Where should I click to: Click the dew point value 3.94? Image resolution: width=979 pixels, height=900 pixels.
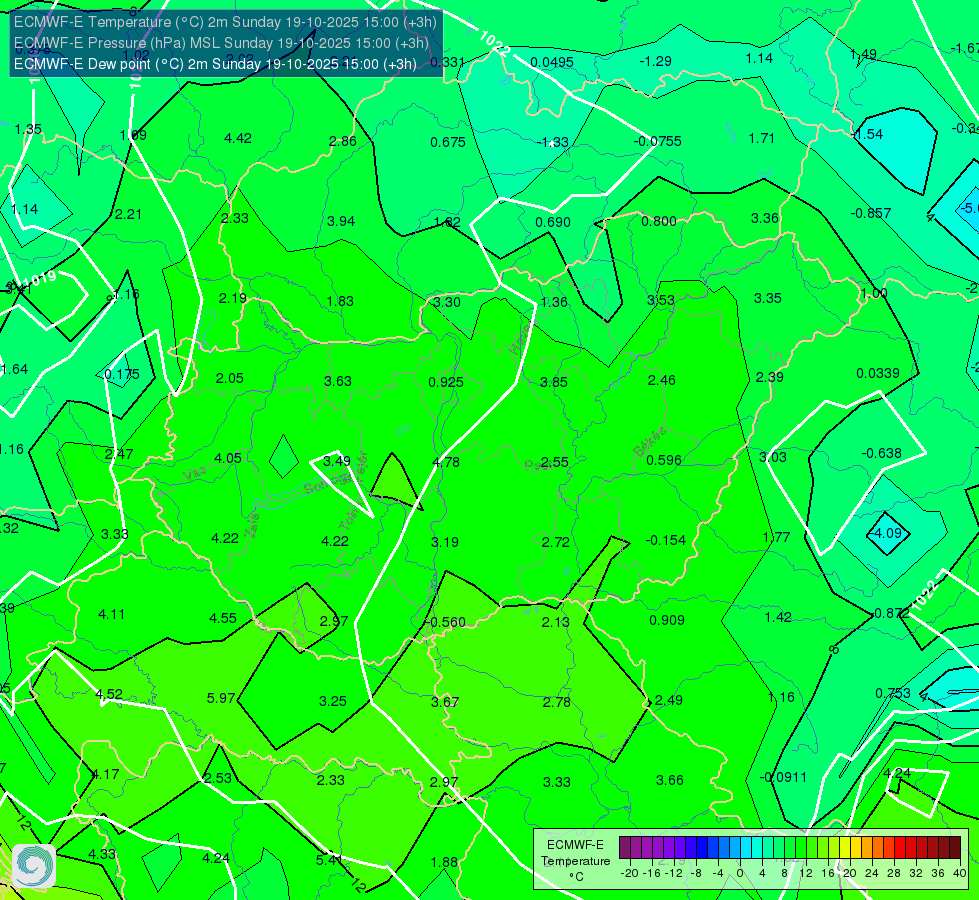[341, 221]
